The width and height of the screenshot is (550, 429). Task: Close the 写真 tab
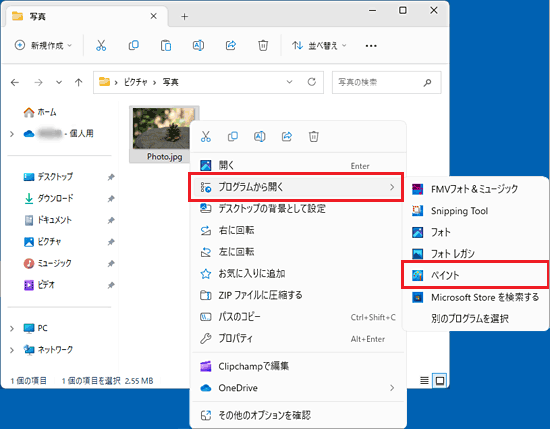153,16
